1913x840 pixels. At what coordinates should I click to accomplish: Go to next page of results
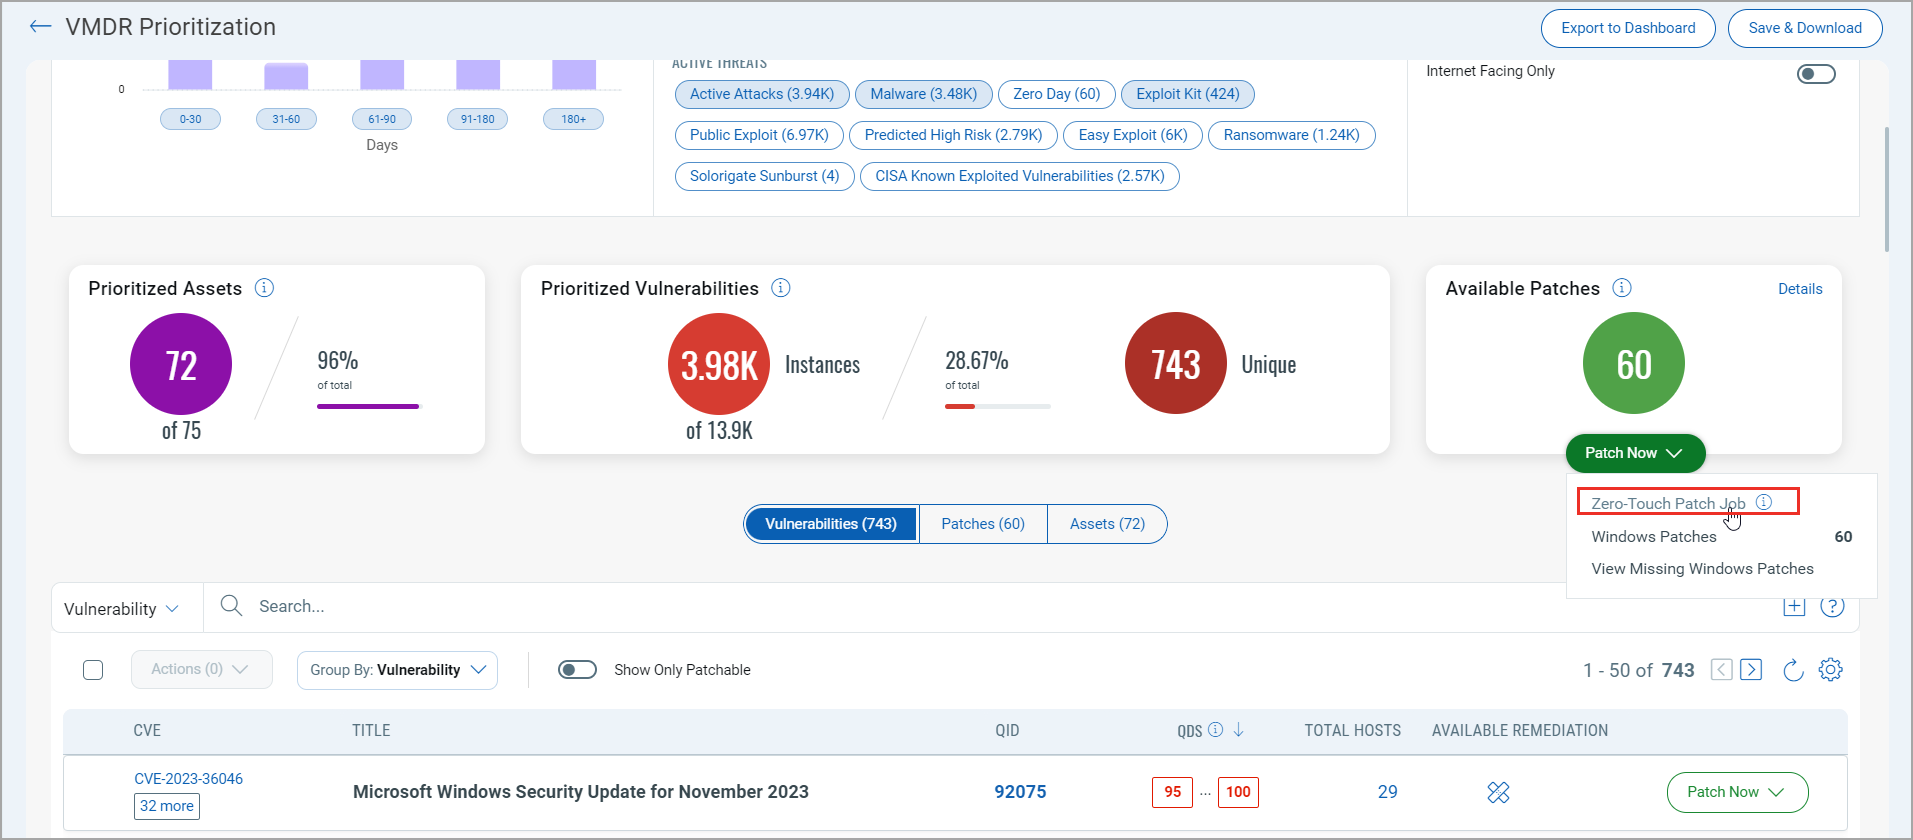pos(1751,670)
